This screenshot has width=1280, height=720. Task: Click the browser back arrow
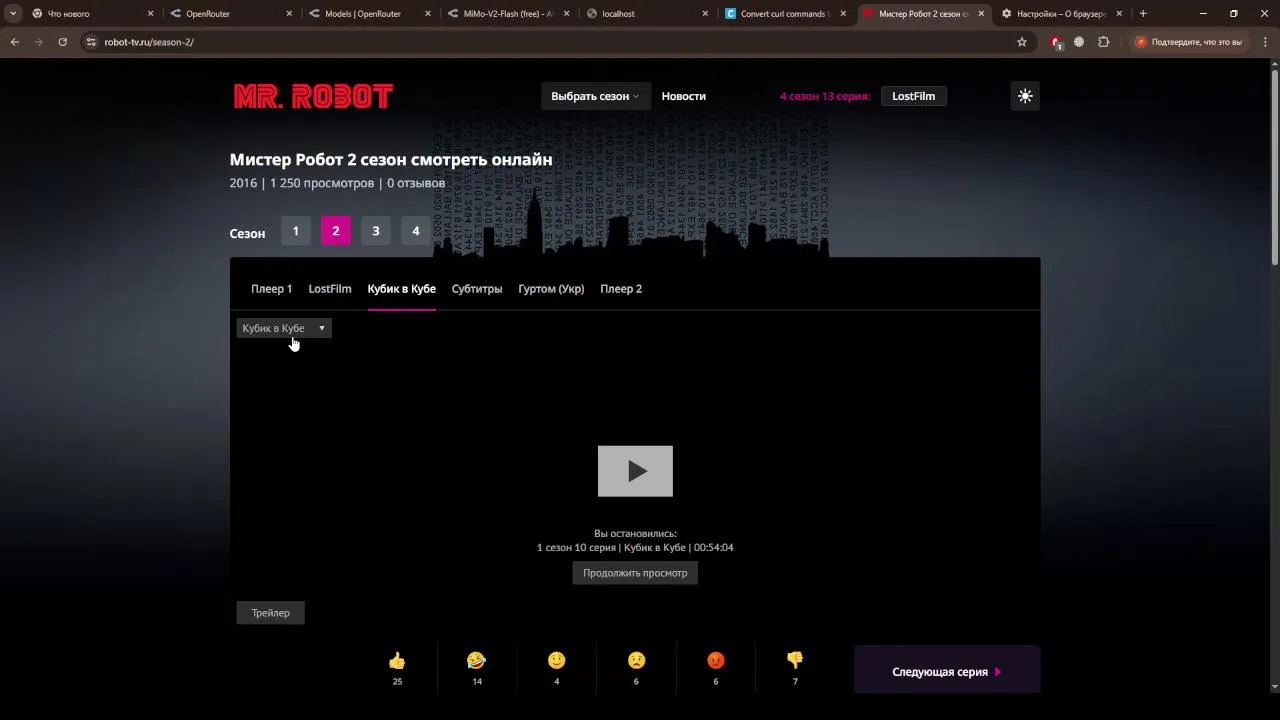pos(15,42)
